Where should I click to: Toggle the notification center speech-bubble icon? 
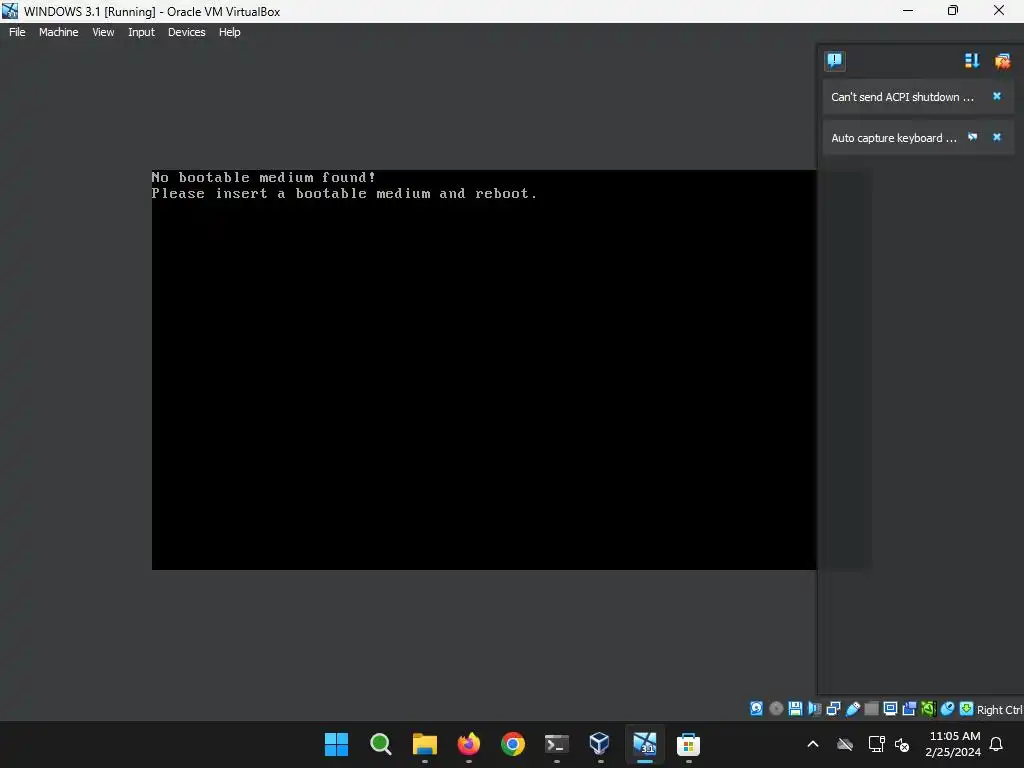click(835, 61)
